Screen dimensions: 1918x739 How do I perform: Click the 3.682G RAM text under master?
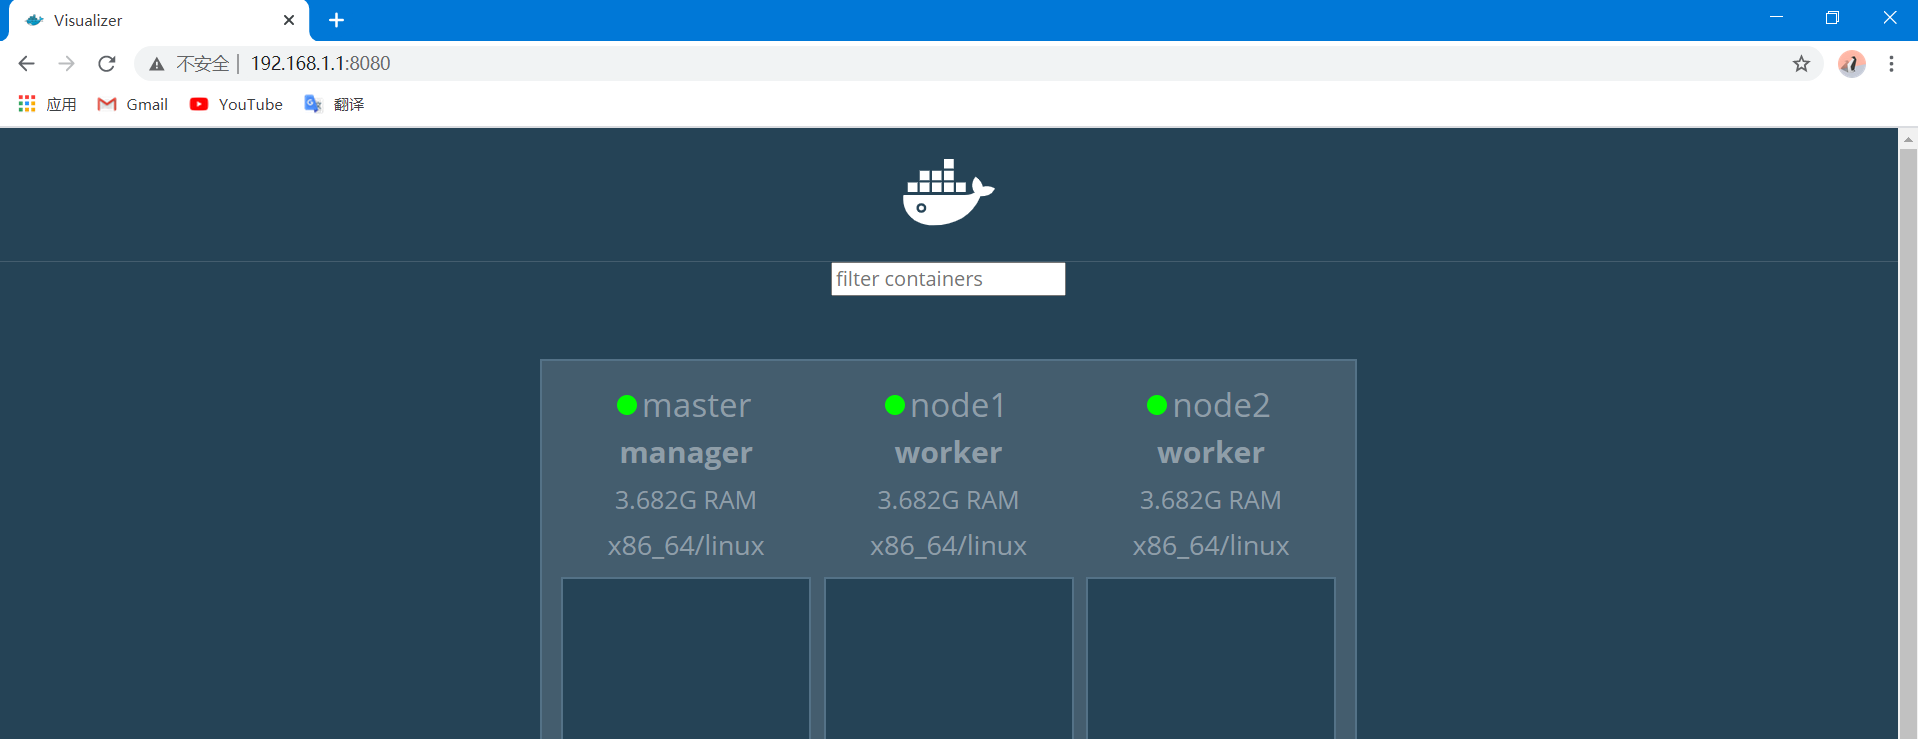pyautogui.click(x=686, y=500)
